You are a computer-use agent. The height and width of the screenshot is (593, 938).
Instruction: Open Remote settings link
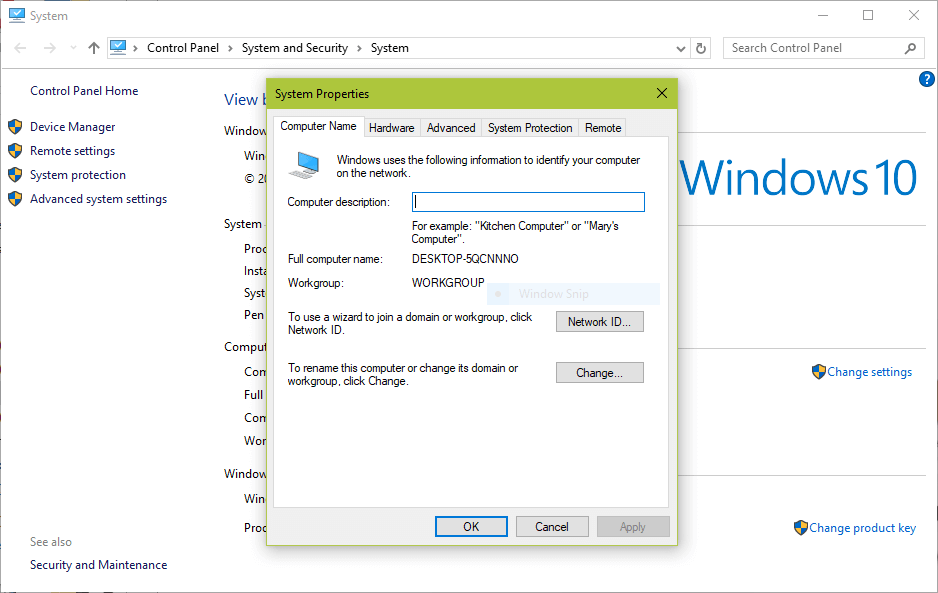pos(72,151)
